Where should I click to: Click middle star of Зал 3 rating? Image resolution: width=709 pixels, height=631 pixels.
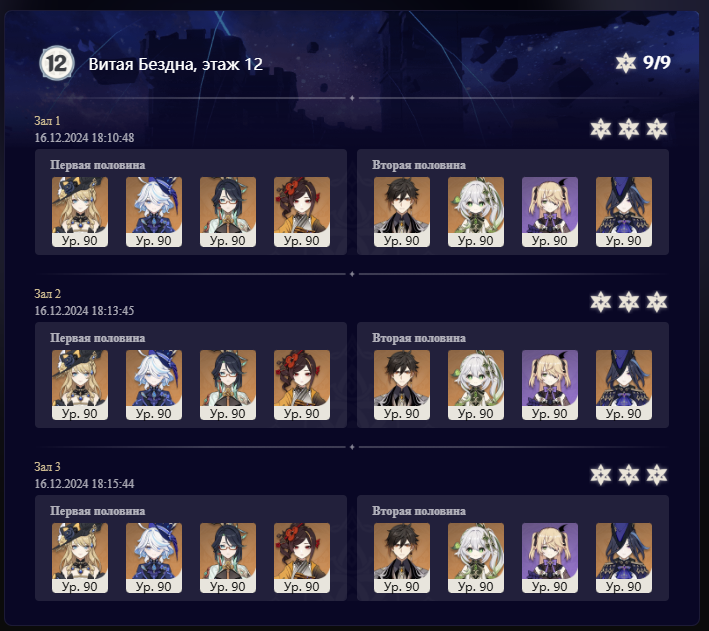(x=629, y=475)
